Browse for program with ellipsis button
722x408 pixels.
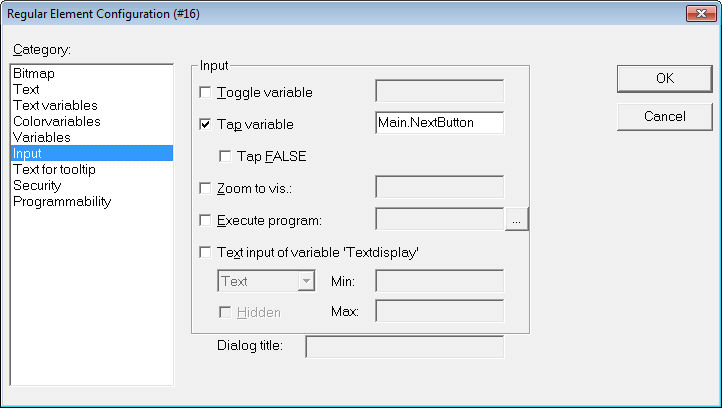pos(517,220)
